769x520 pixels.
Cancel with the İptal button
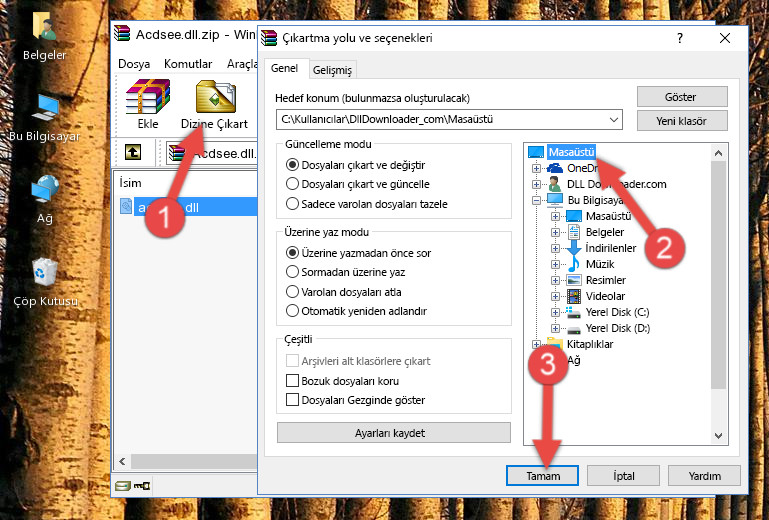pos(623,476)
